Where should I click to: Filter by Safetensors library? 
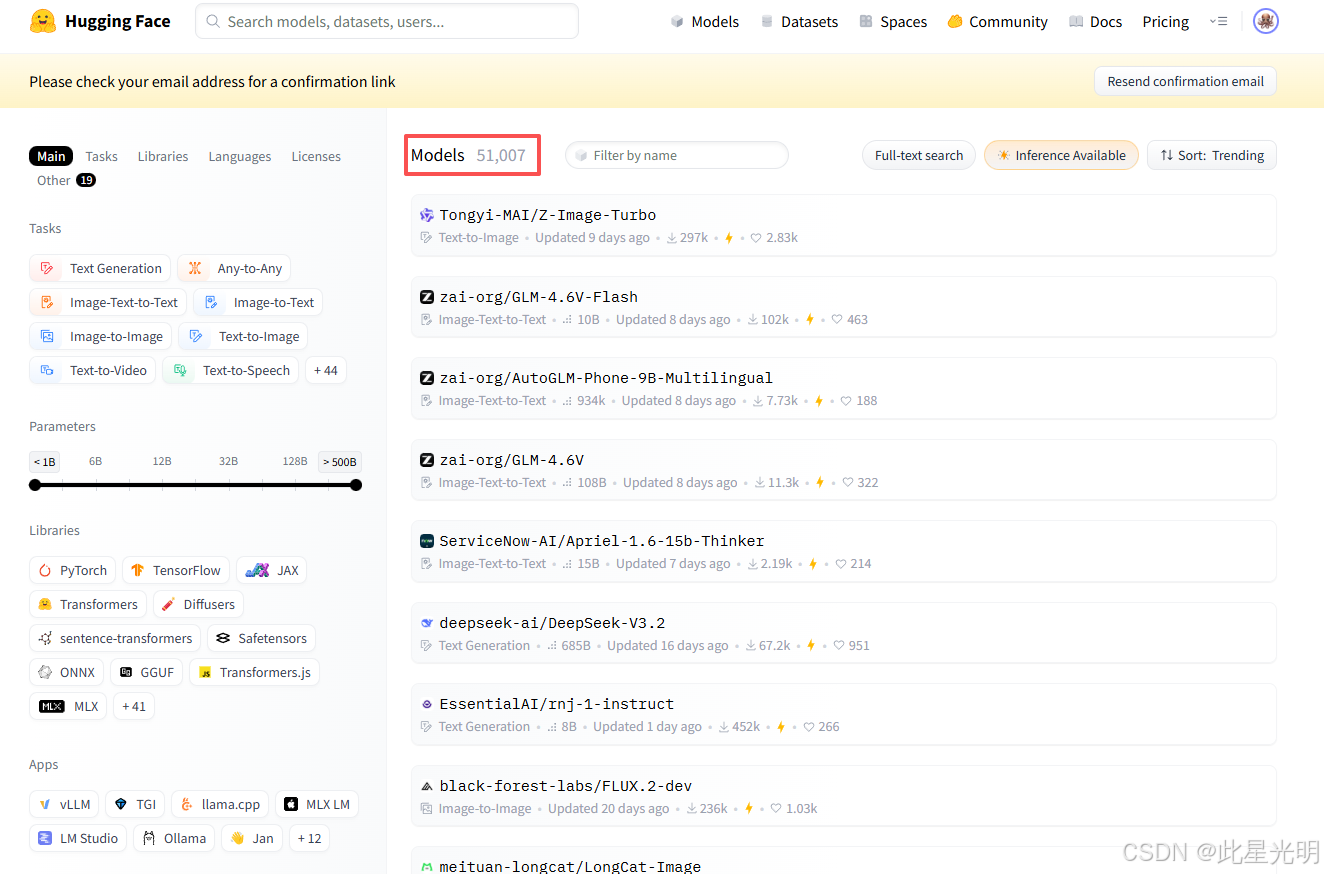[262, 638]
